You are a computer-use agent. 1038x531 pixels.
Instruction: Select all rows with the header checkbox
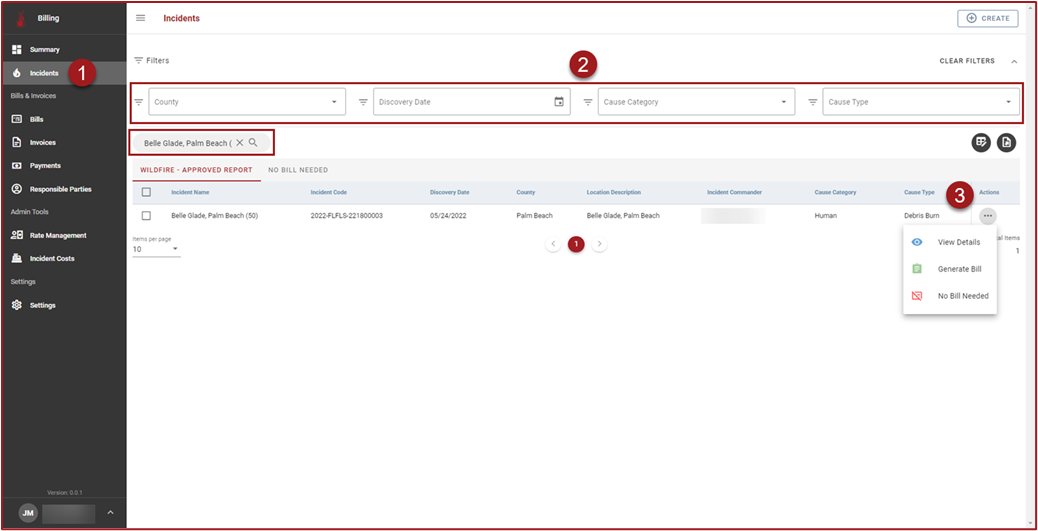point(146,192)
